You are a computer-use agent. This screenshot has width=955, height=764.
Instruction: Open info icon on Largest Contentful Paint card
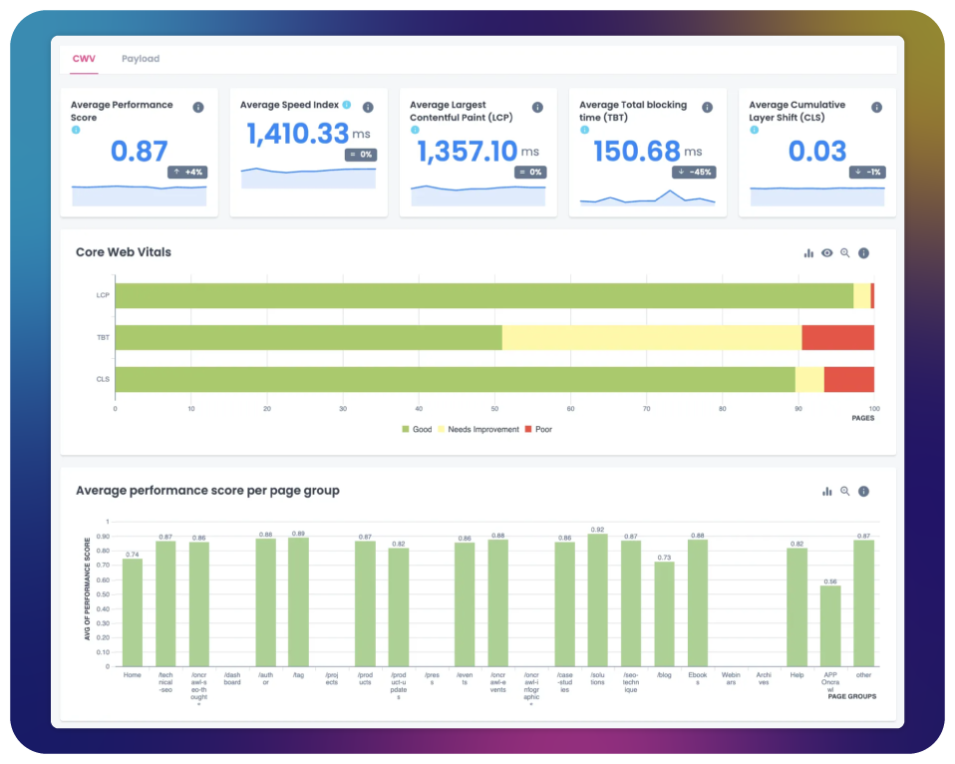click(x=537, y=107)
